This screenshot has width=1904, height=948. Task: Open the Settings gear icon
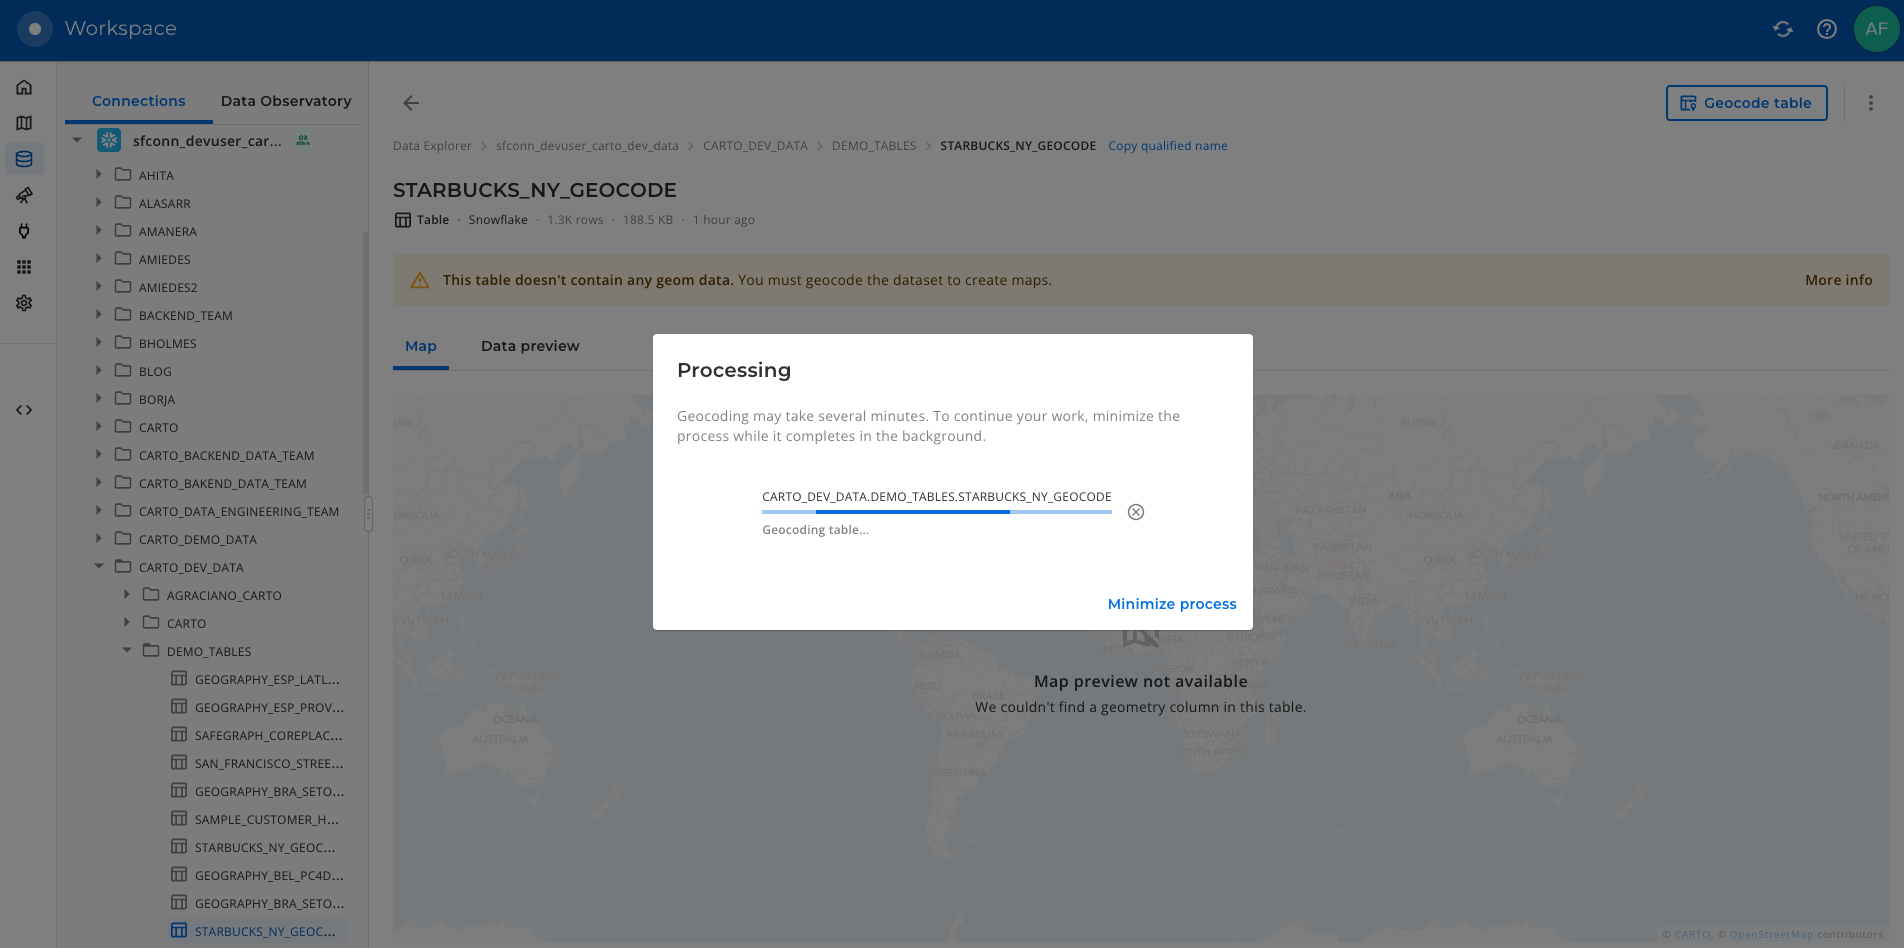pos(24,303)
